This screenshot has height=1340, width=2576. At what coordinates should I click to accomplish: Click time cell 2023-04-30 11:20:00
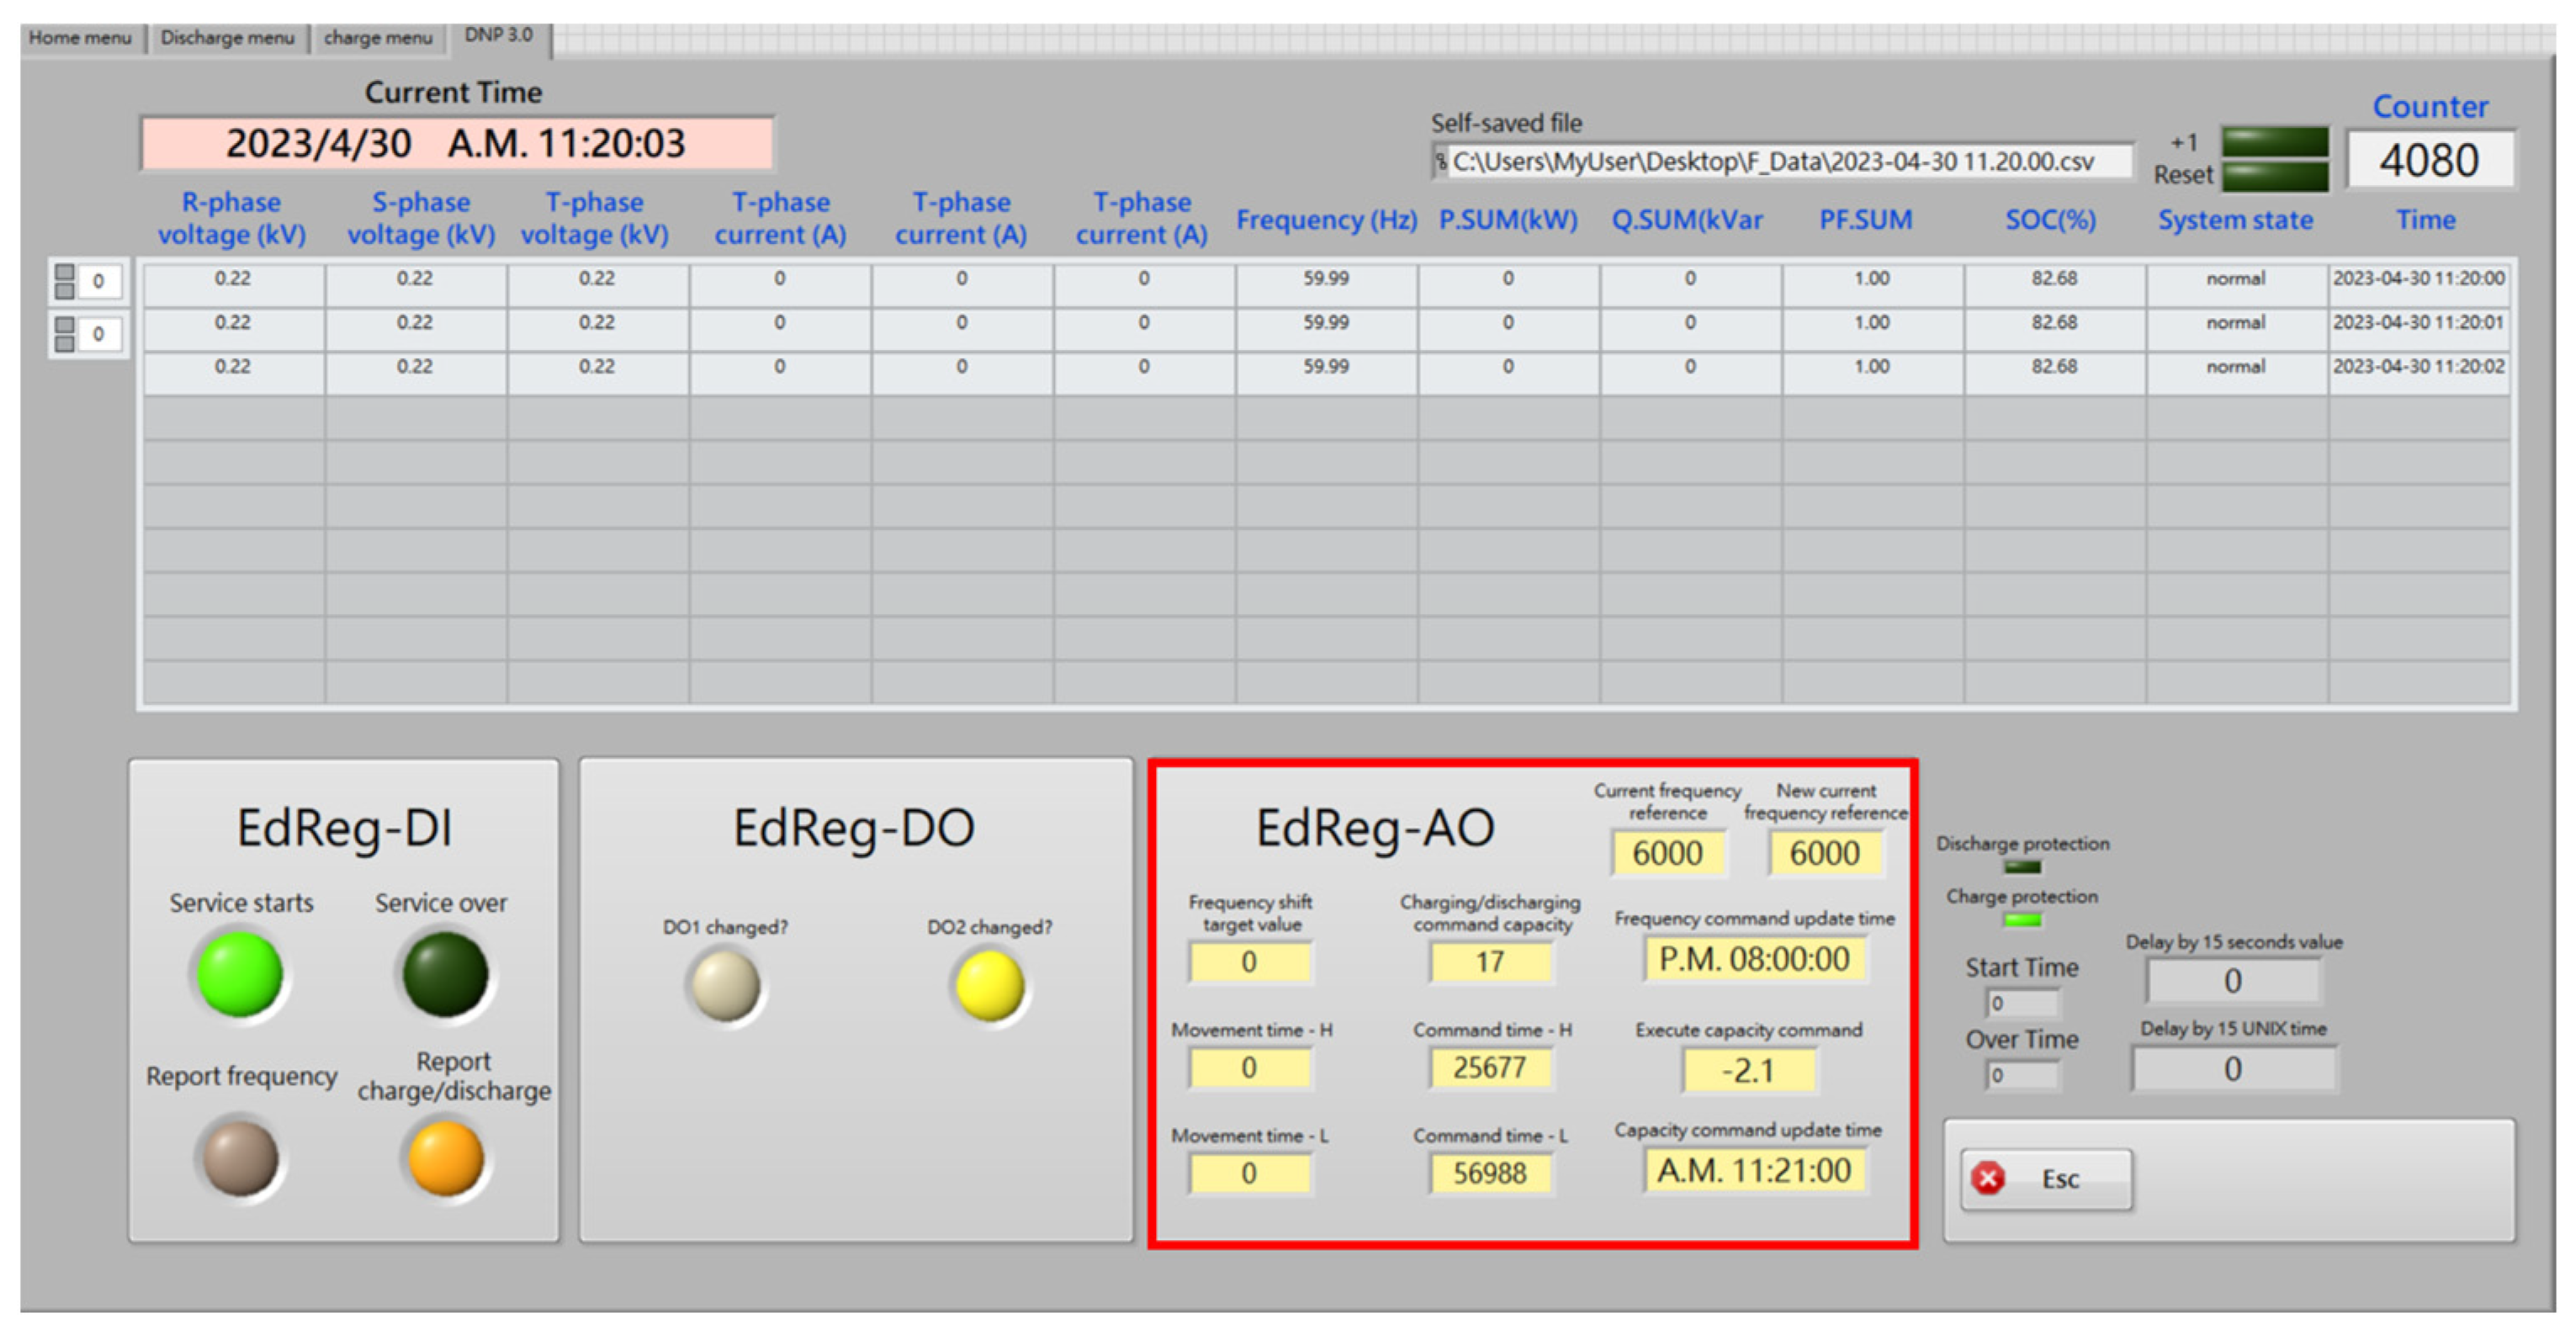(2418, 279)
